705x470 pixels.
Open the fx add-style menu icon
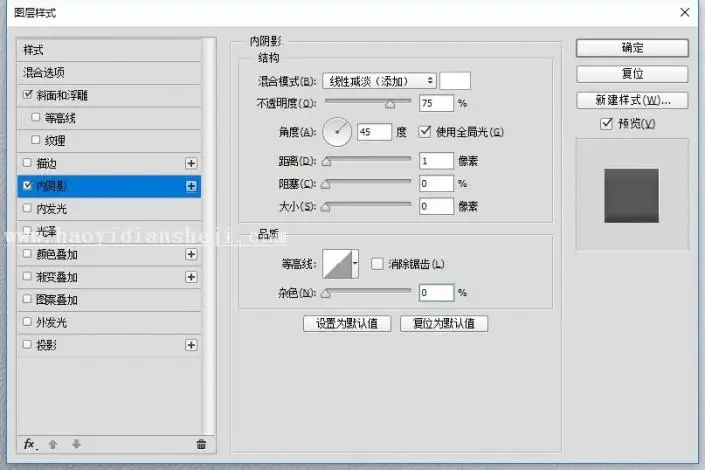(30, 444)
